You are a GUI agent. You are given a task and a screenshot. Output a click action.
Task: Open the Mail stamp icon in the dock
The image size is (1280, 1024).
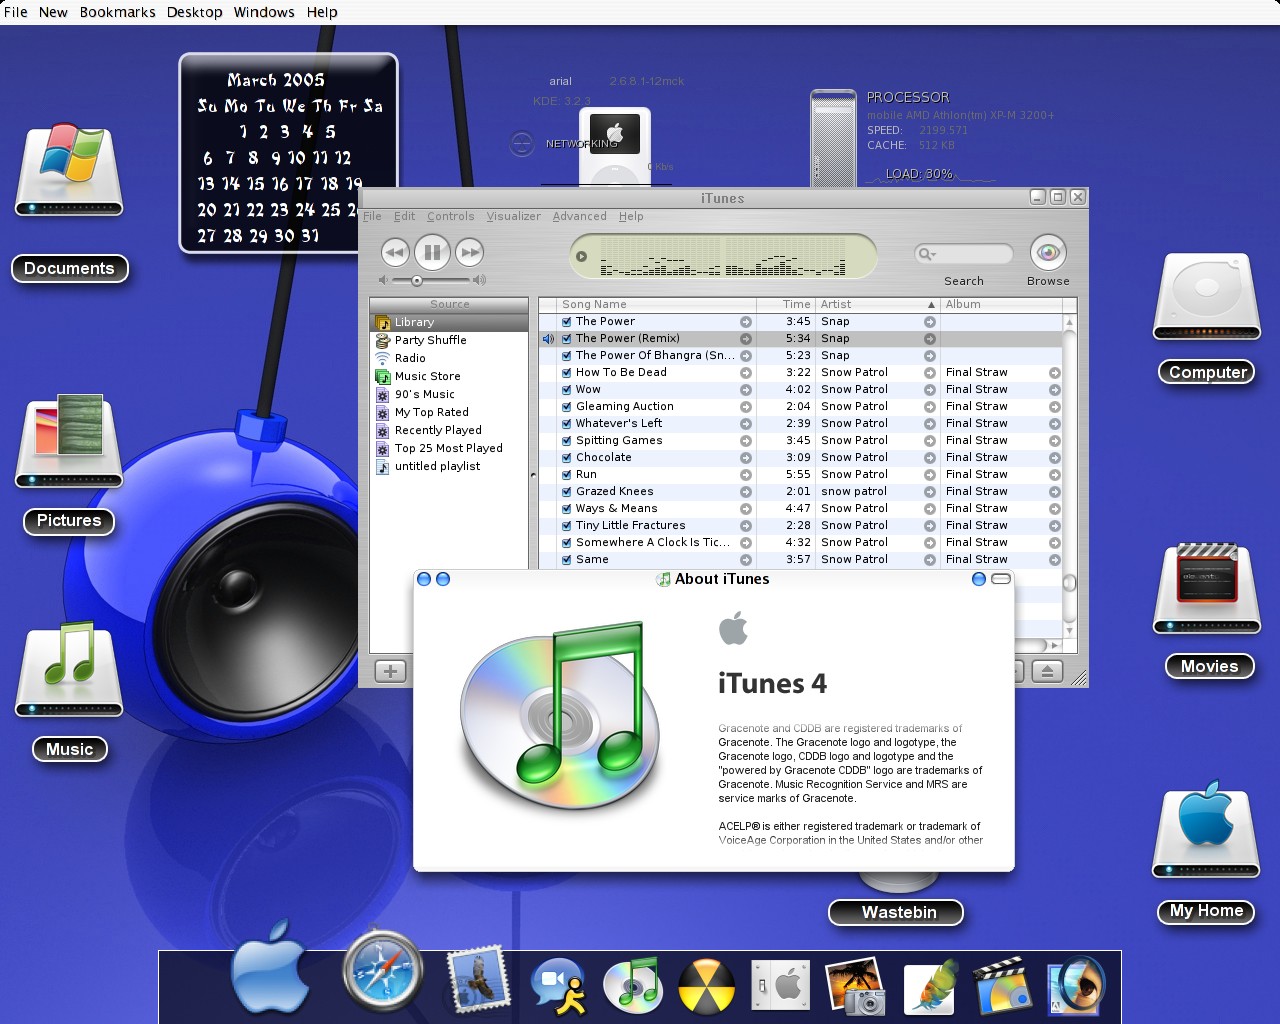click(478, 980)
